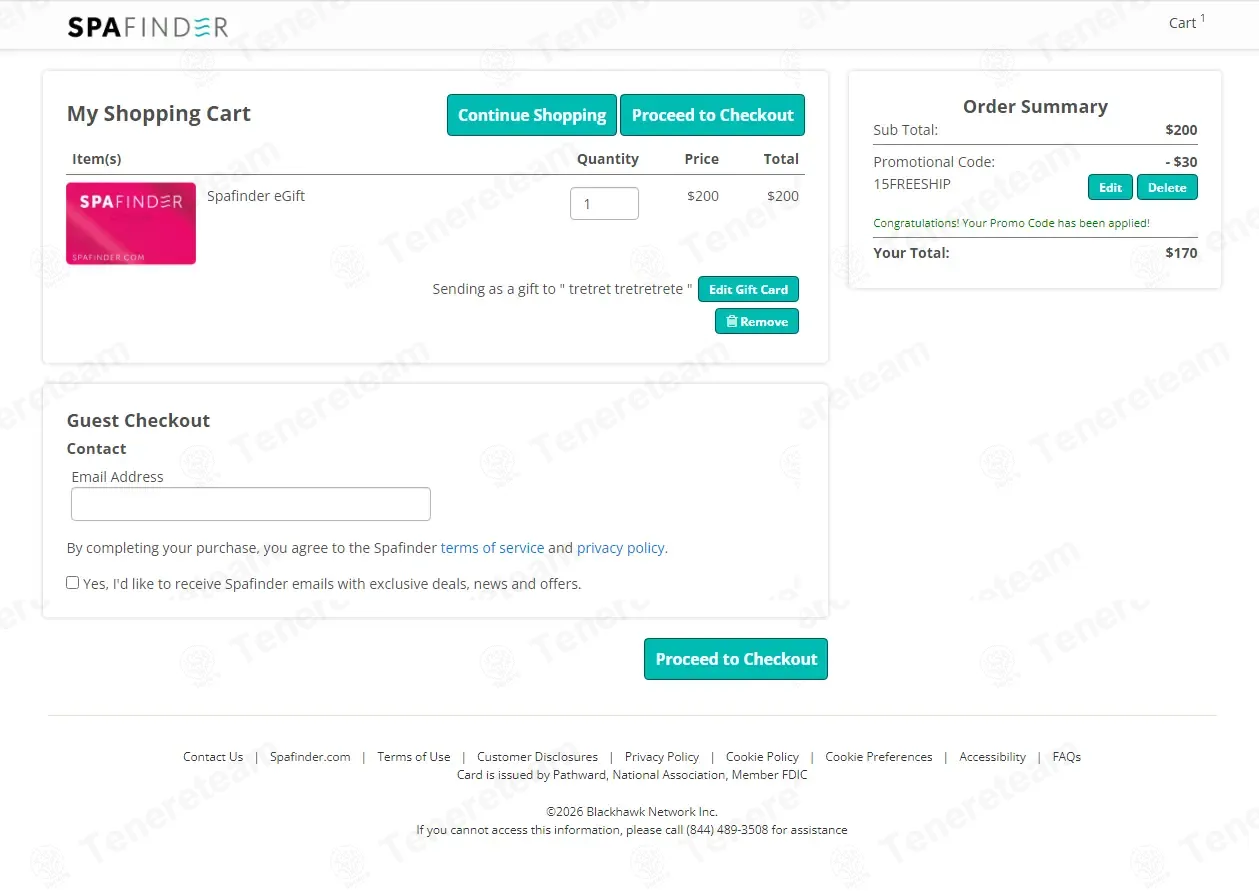Click the 15FREESHIP promo code text

click(x=912, y=184)
